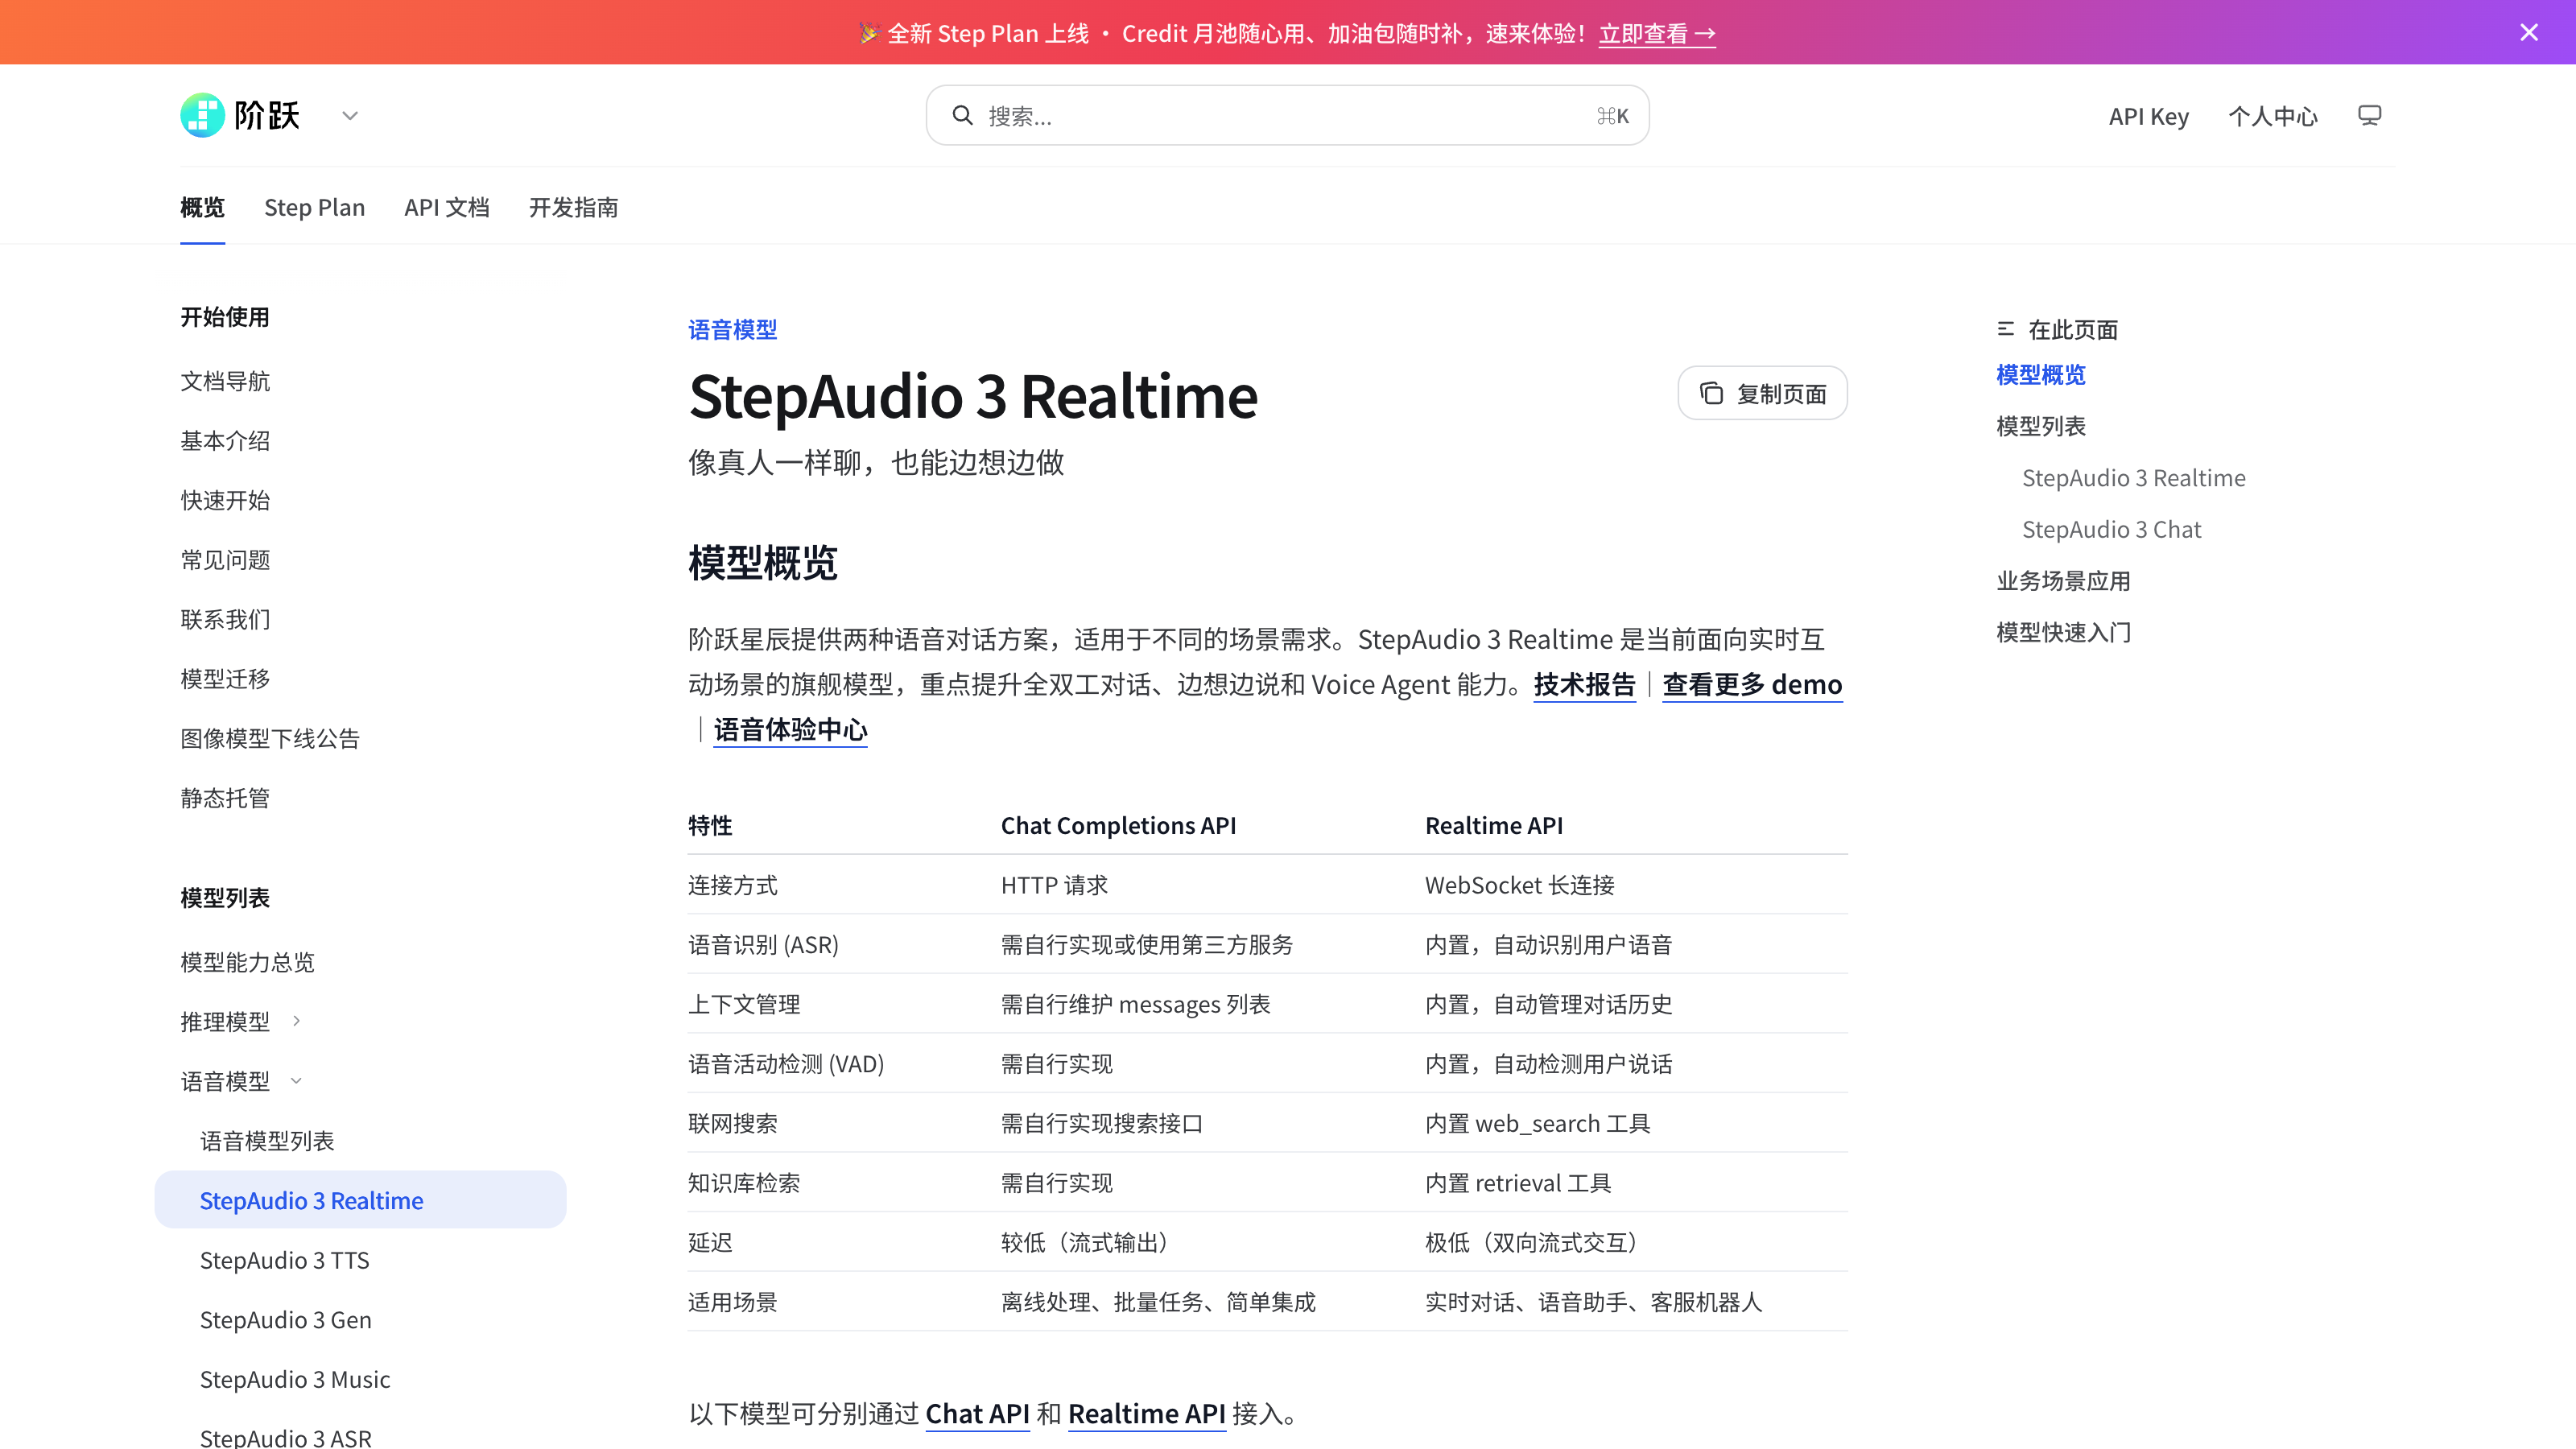
Task: Click the 阶跃 logo icon
Action: click(202, 115)
